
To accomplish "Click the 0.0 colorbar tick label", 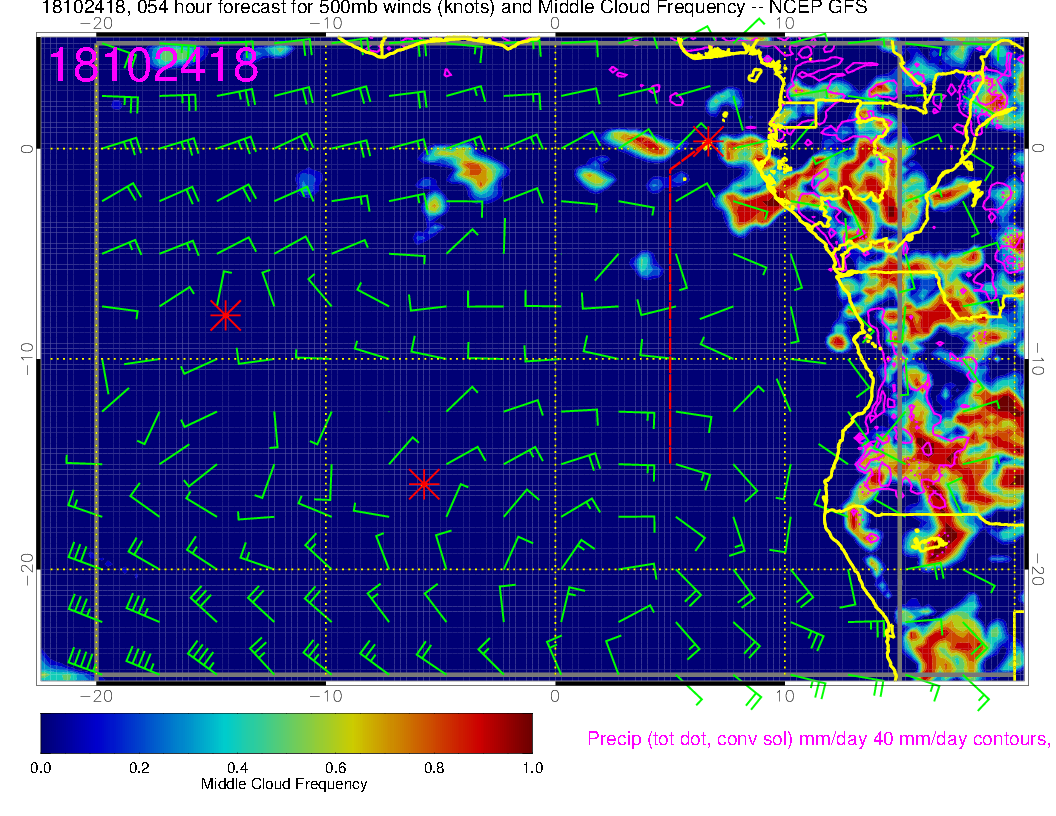I will pyautogui.click(x=40, y=768).
